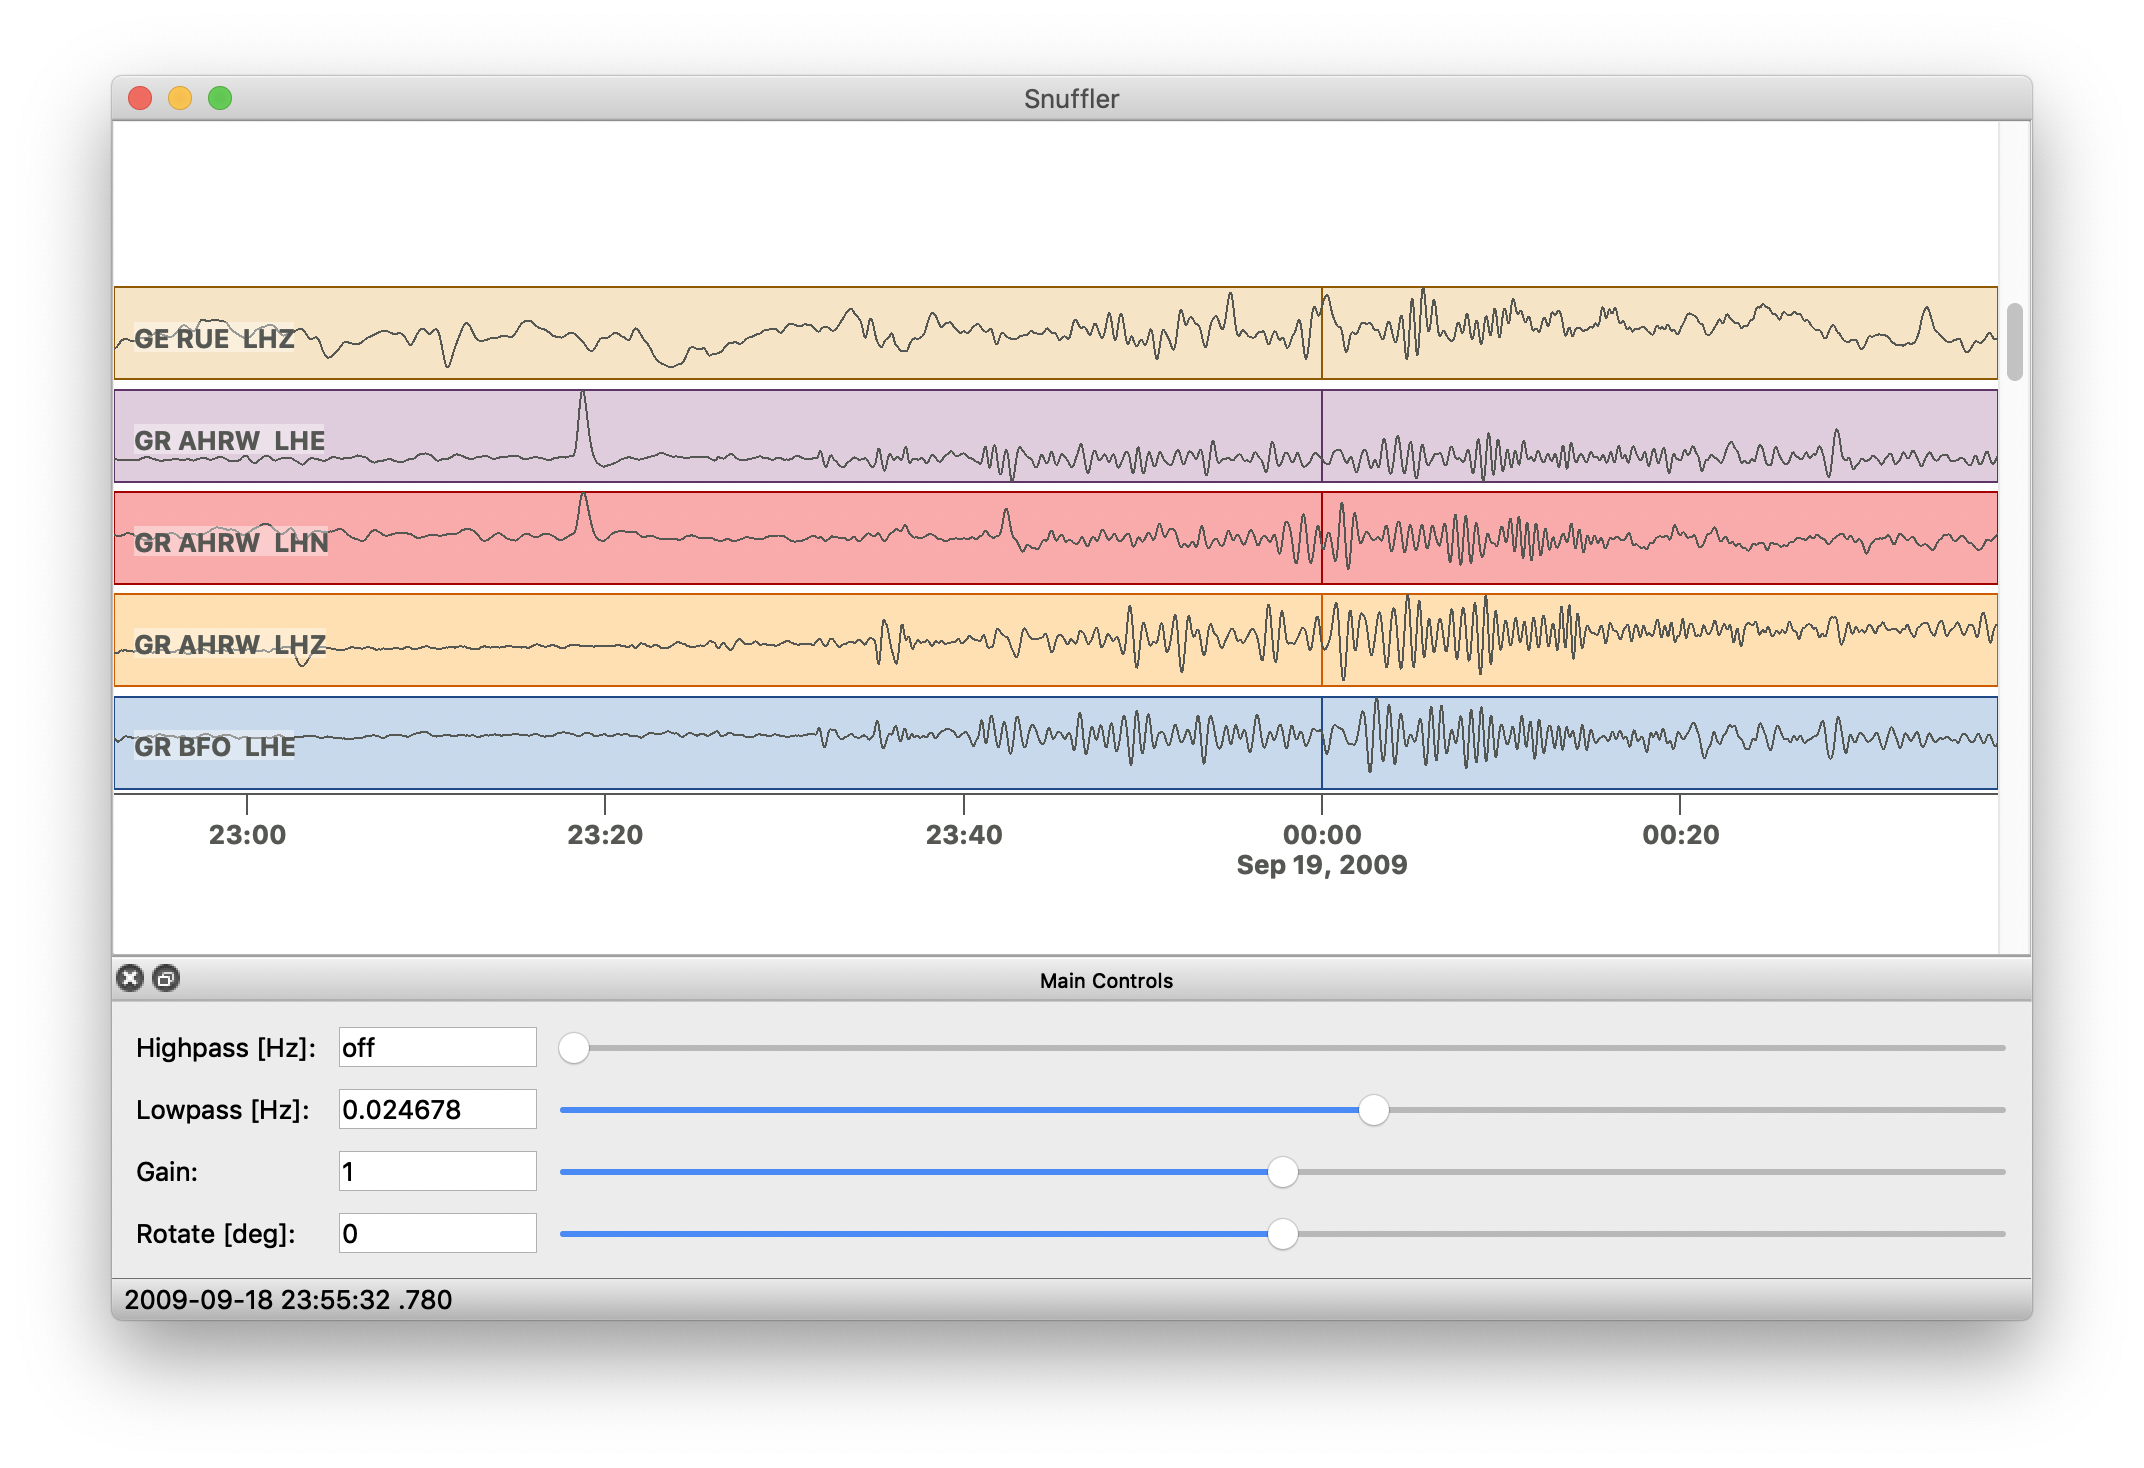The image size is (2144, 1468).
Task: Click the Lowpass [Hz] input field
Action: tap(437, 1109)
